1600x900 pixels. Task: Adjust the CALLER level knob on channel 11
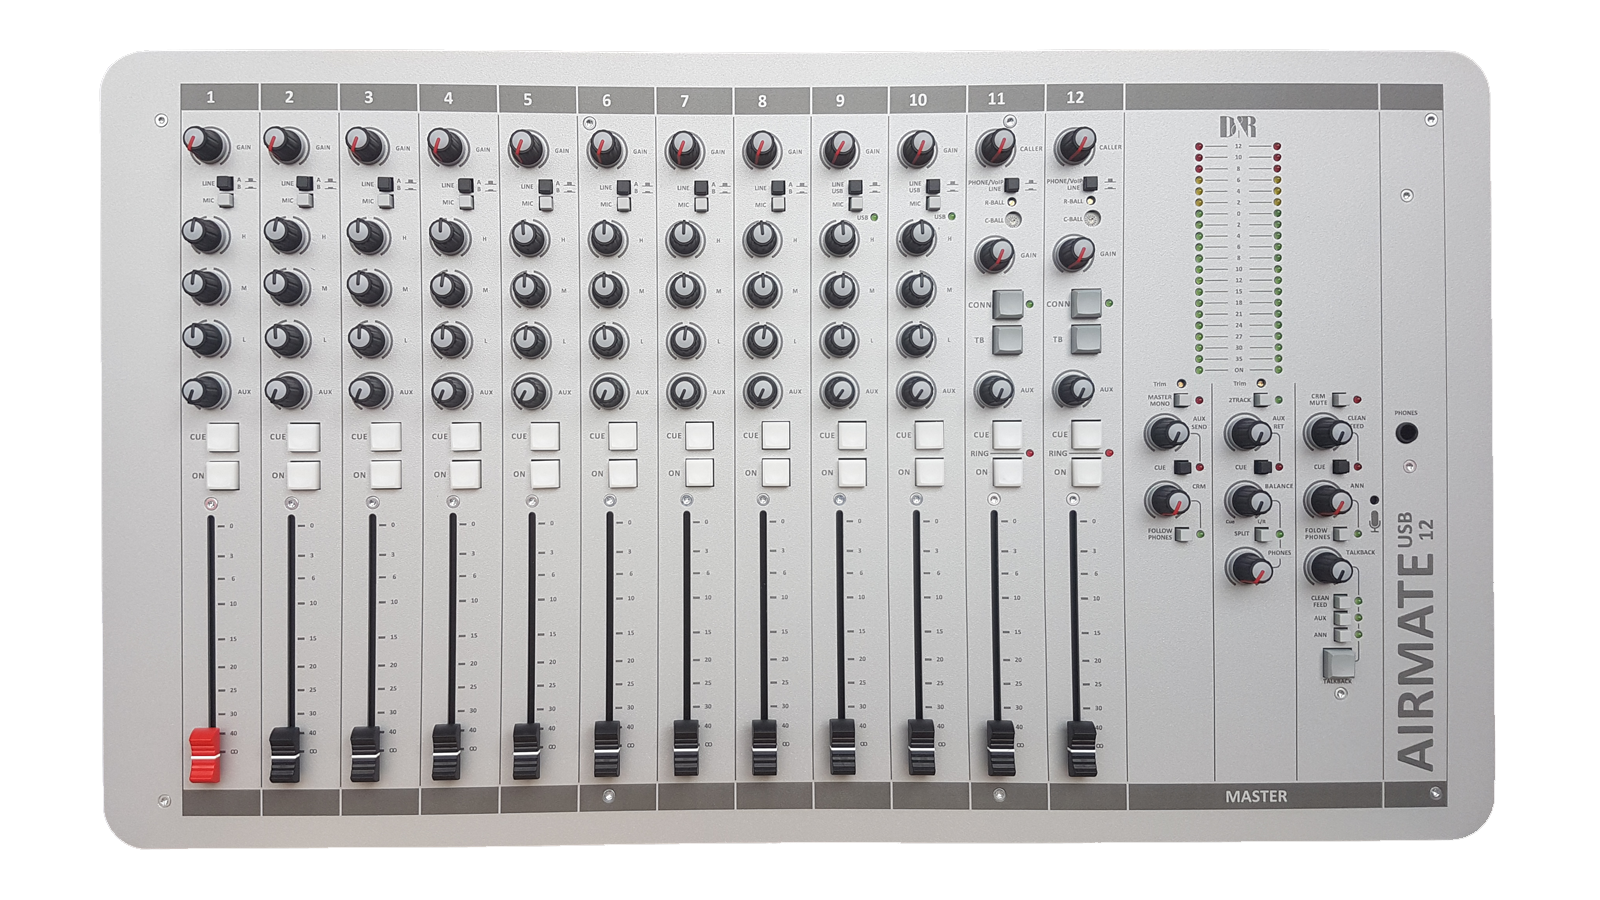tap(998, 148)
